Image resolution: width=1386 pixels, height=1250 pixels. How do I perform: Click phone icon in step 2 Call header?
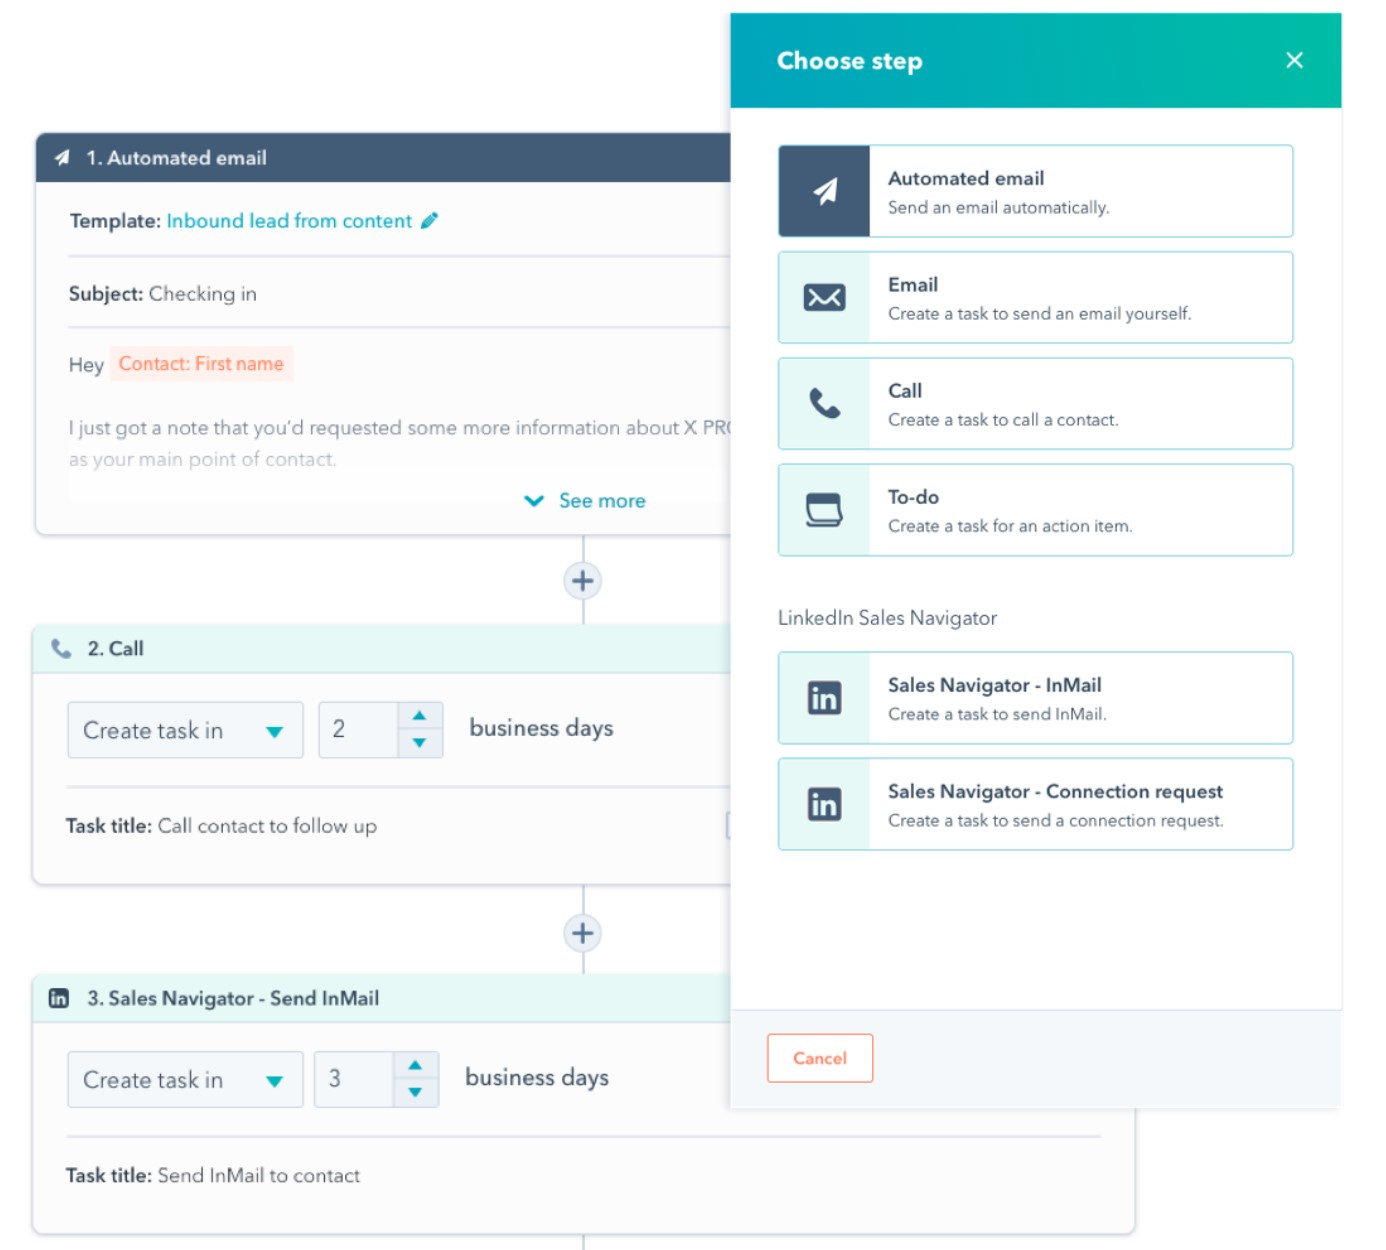pyautogui.click(x=61, y=648)
